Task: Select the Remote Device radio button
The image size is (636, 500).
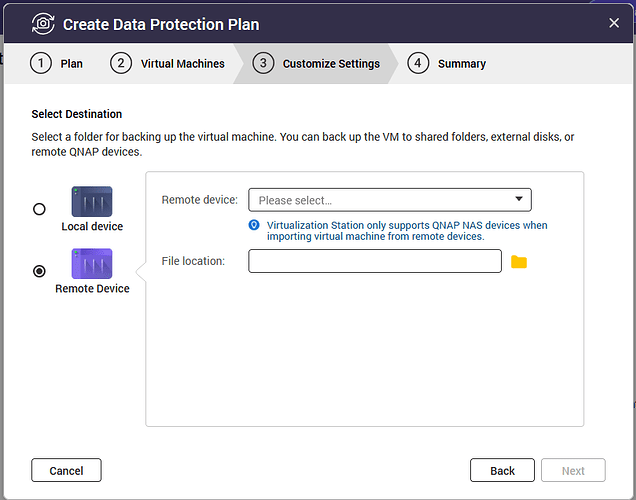Action: [x=39, y=271]
